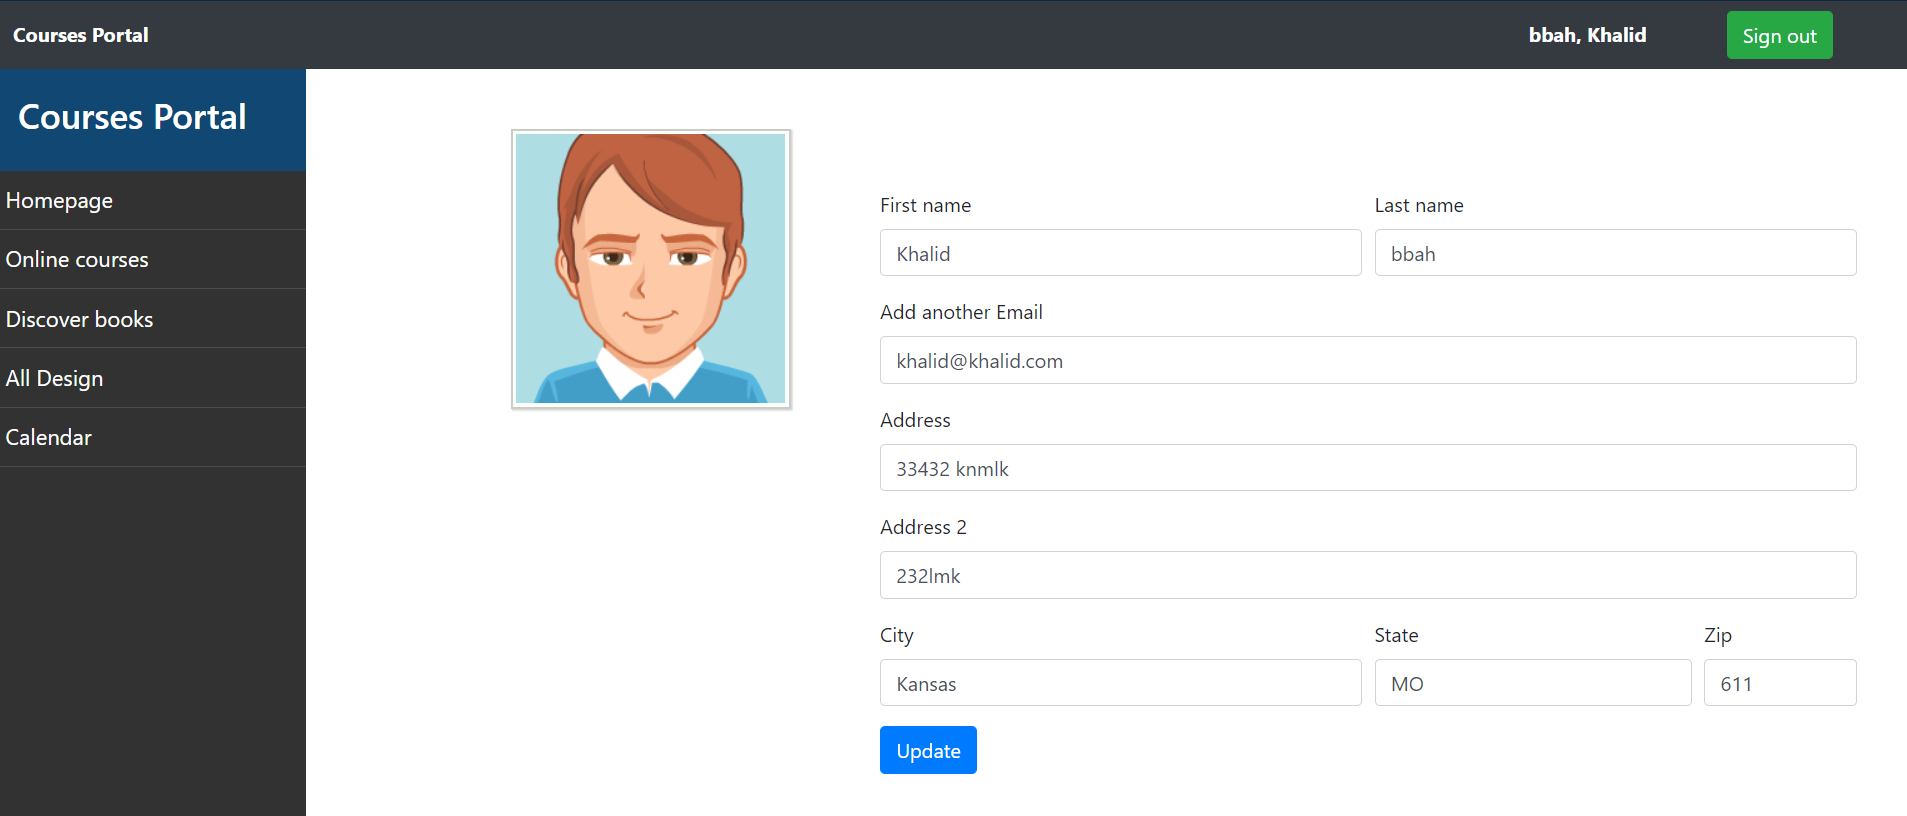Select the City field containing Kansas
1907x816 pixels.
pos(1120,683)
